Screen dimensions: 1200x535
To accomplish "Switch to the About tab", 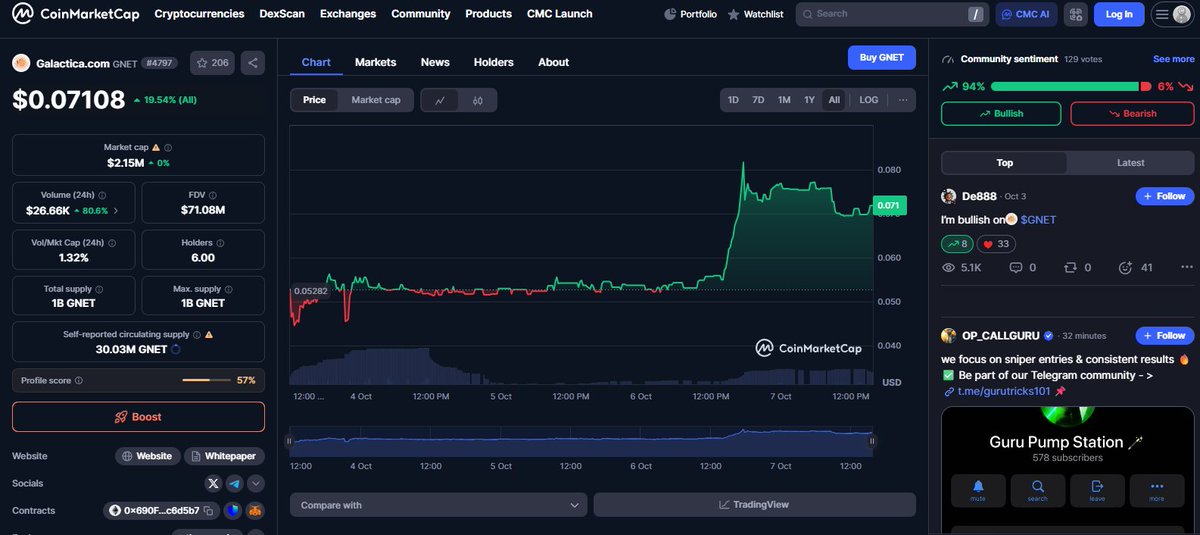I will click(x=553, y=62).
